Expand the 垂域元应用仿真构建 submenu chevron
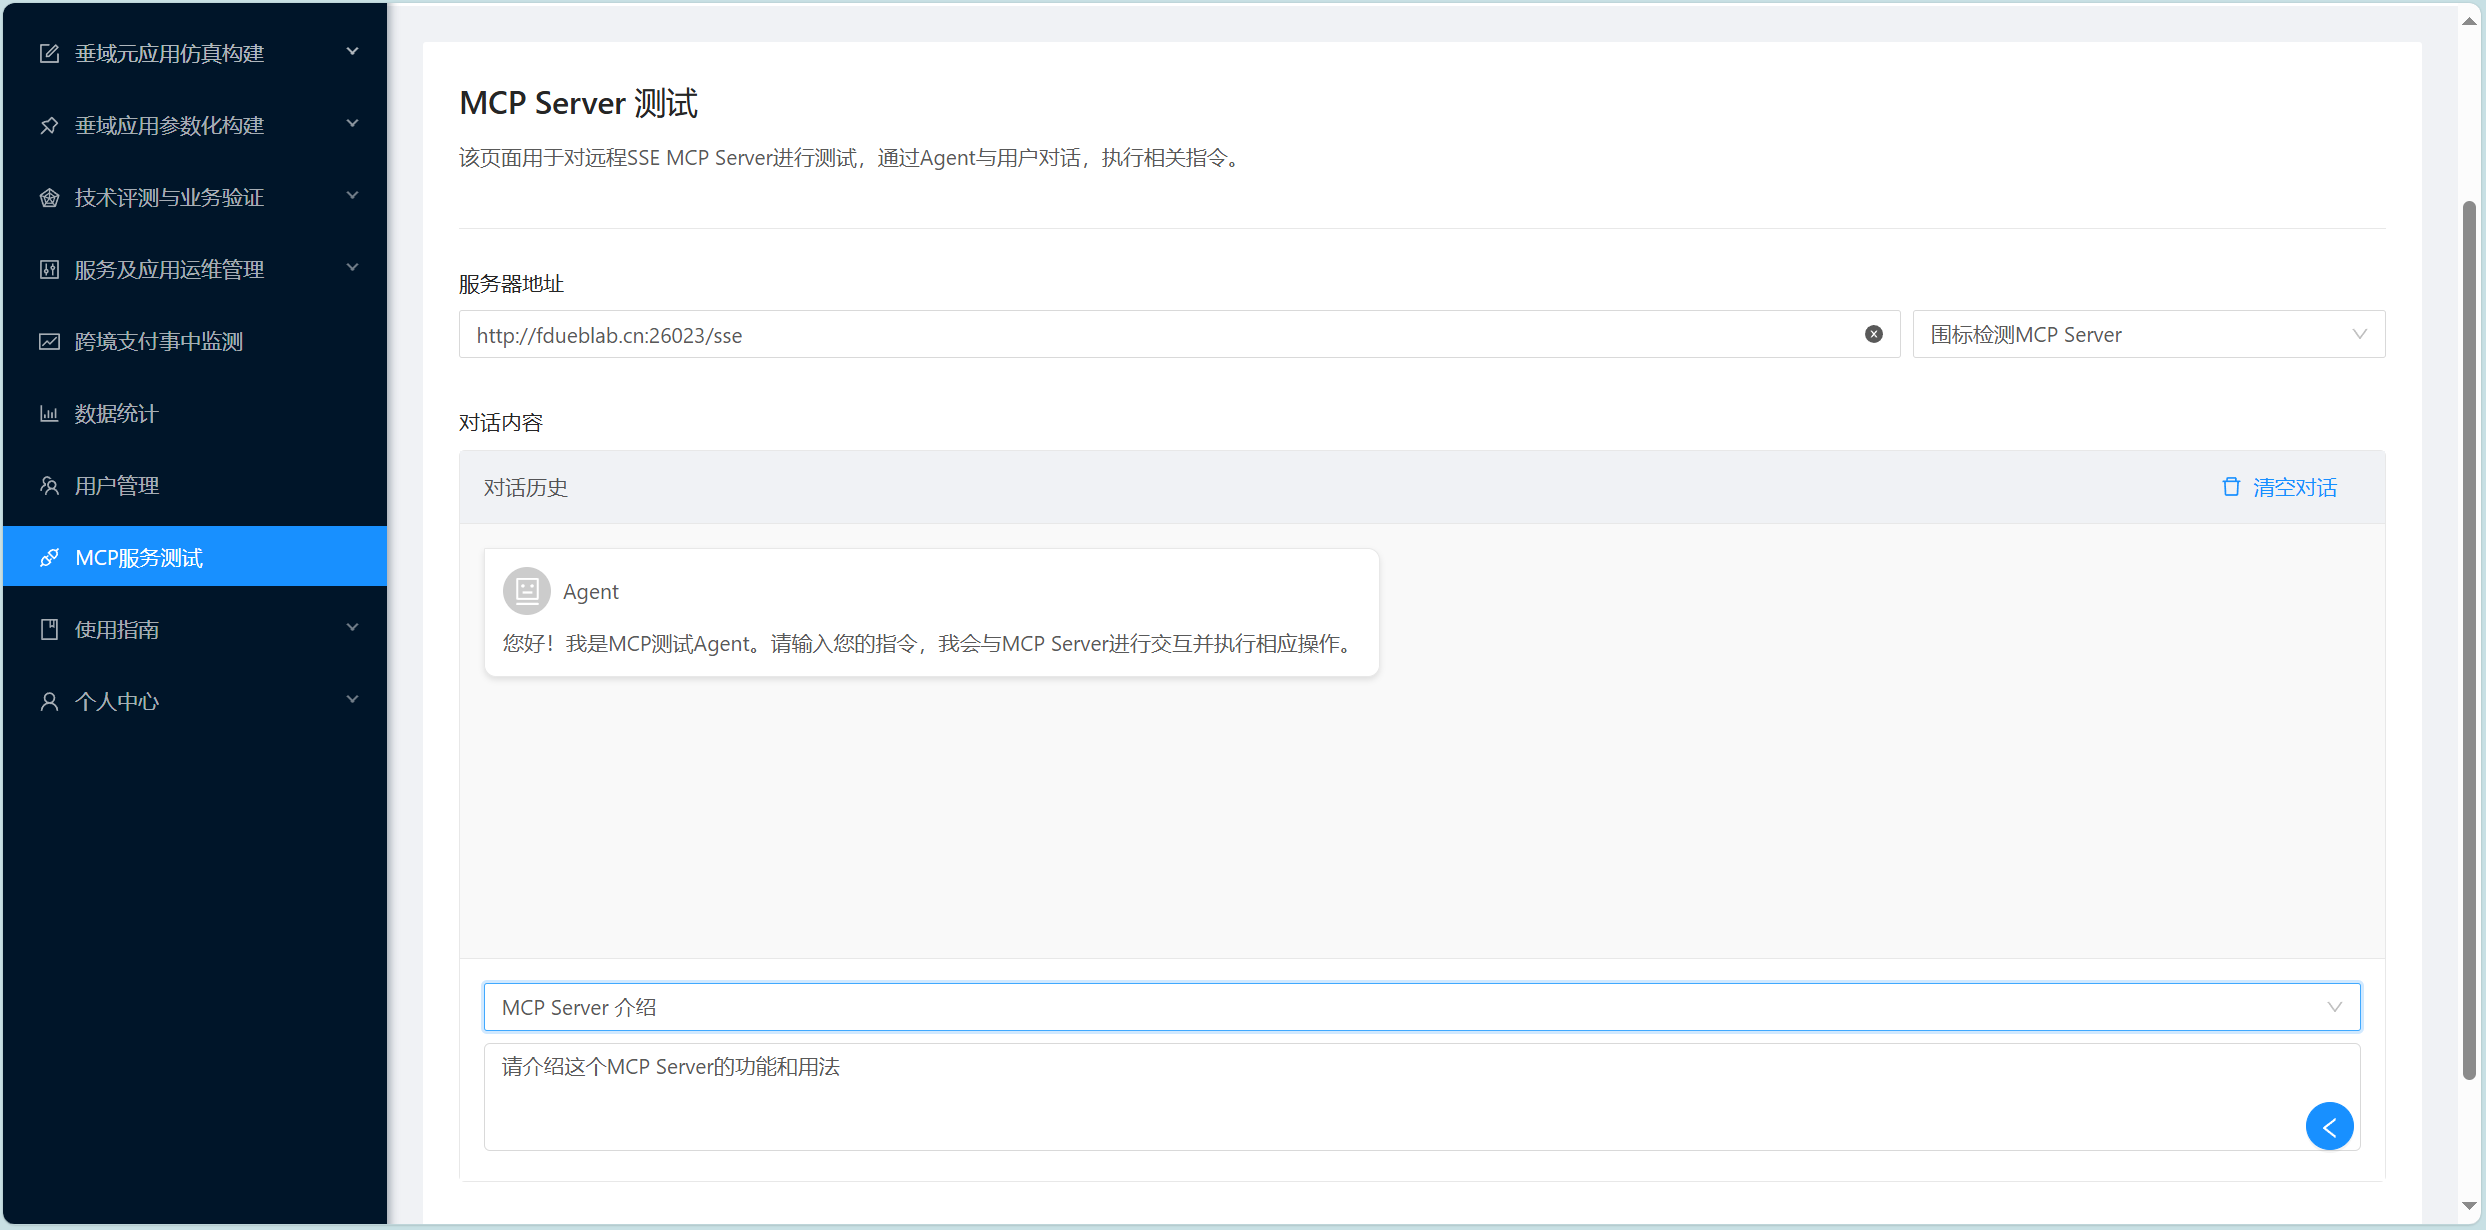2486x1230 pixels. point(352,51)
